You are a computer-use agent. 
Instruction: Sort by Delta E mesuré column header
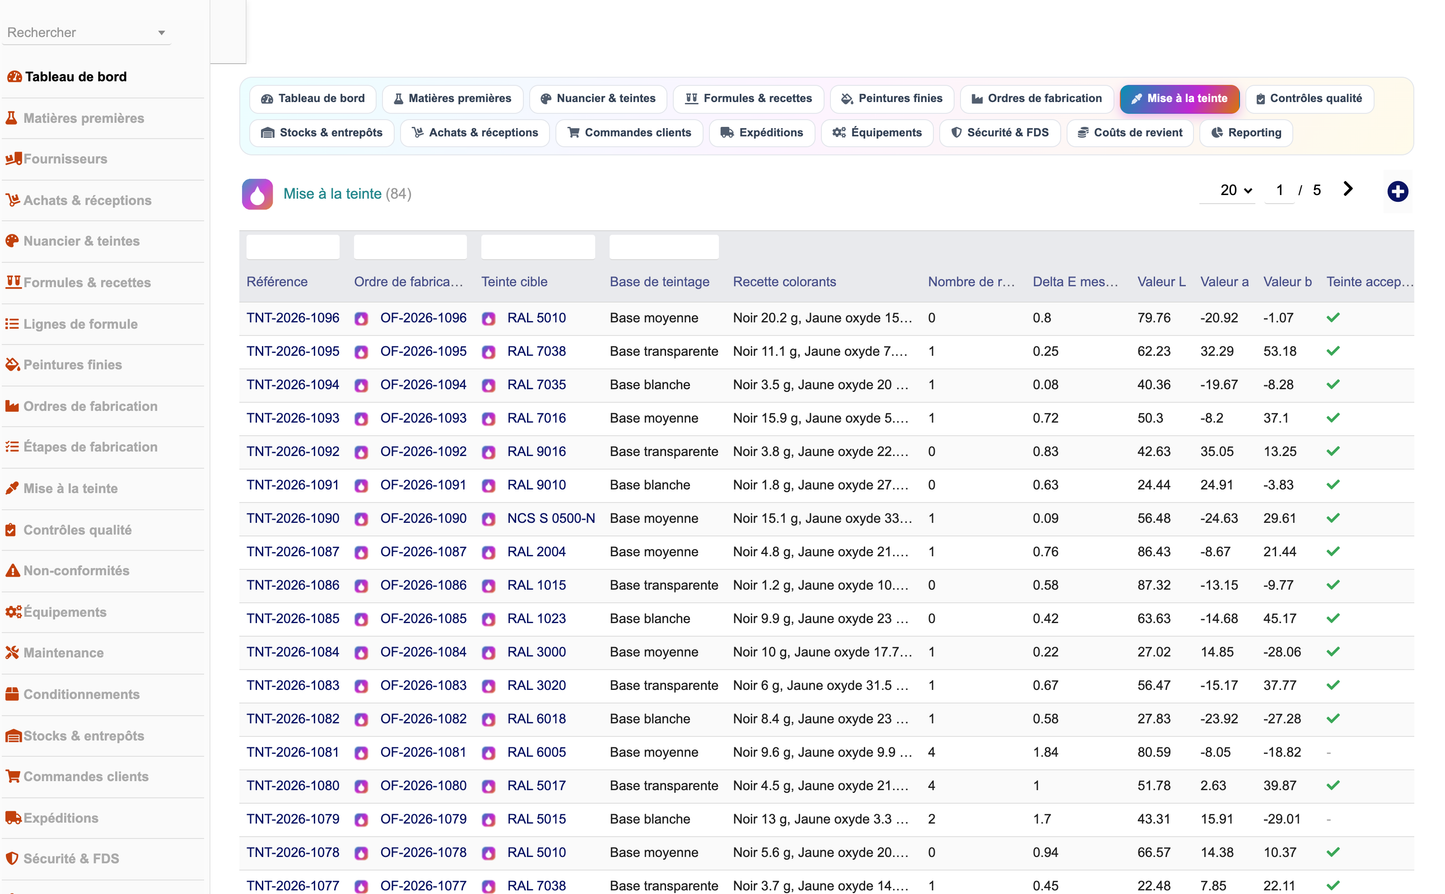1075,282
